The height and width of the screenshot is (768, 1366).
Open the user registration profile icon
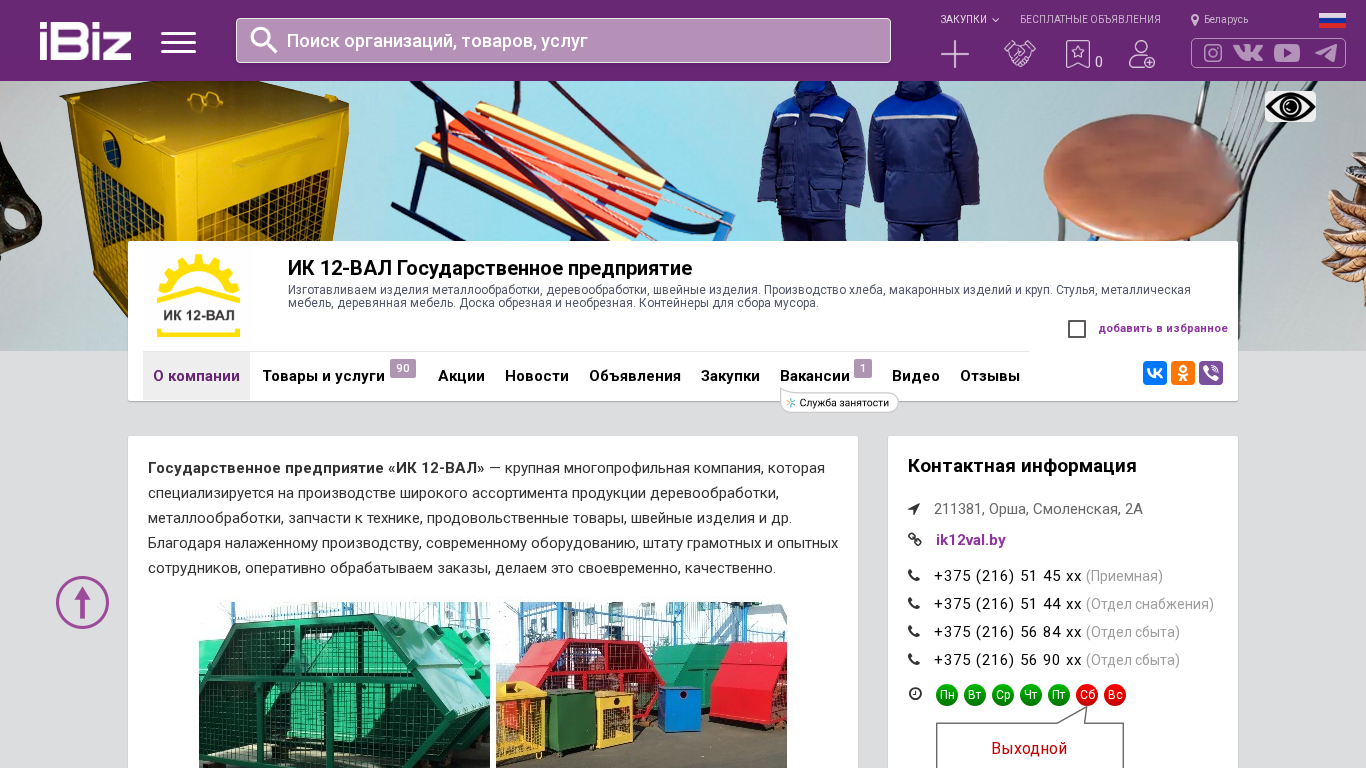[x=1142, y=54]
